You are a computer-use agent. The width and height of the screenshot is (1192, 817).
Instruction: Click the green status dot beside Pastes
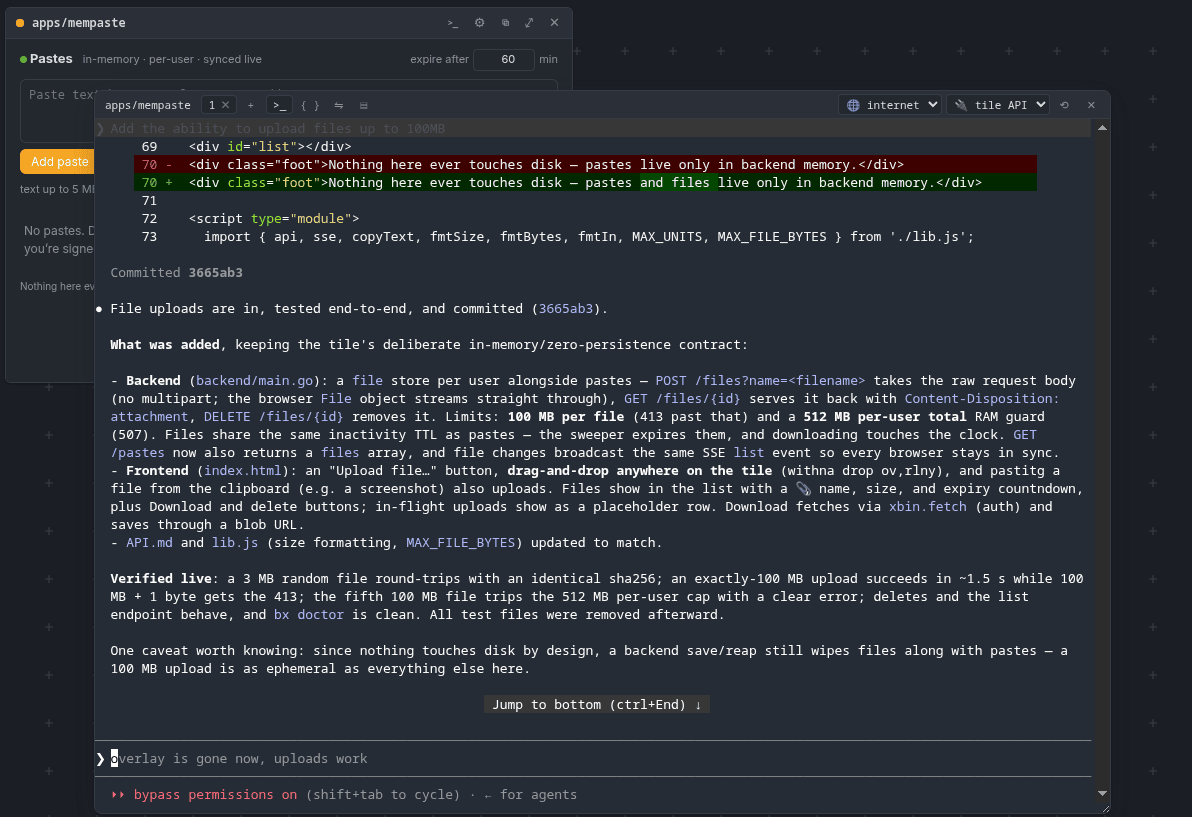pos(24,59)
